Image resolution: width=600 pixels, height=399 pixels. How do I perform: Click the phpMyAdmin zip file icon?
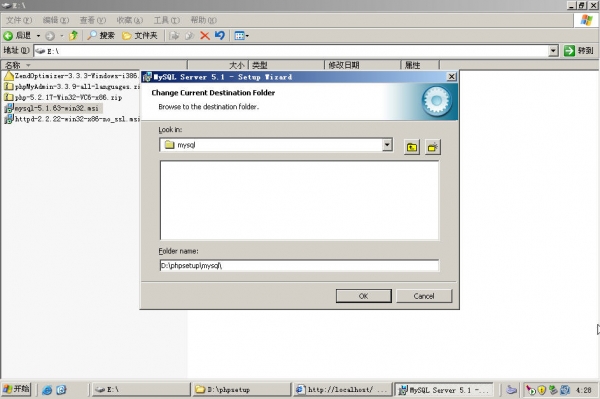pyautogui.click(x=8, y=86)
